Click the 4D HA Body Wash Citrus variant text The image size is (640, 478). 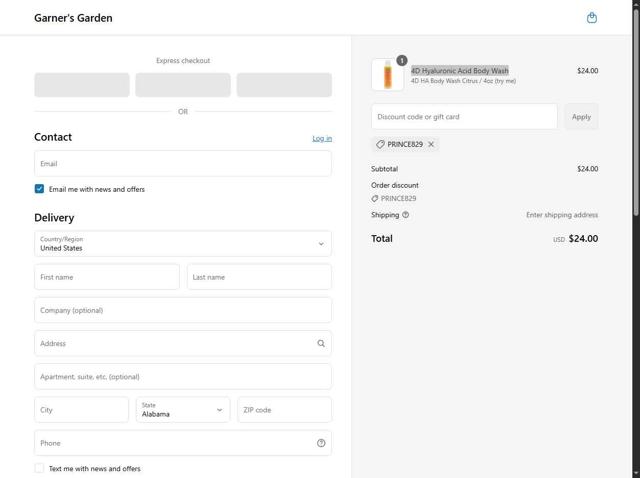tap(463, 81)
